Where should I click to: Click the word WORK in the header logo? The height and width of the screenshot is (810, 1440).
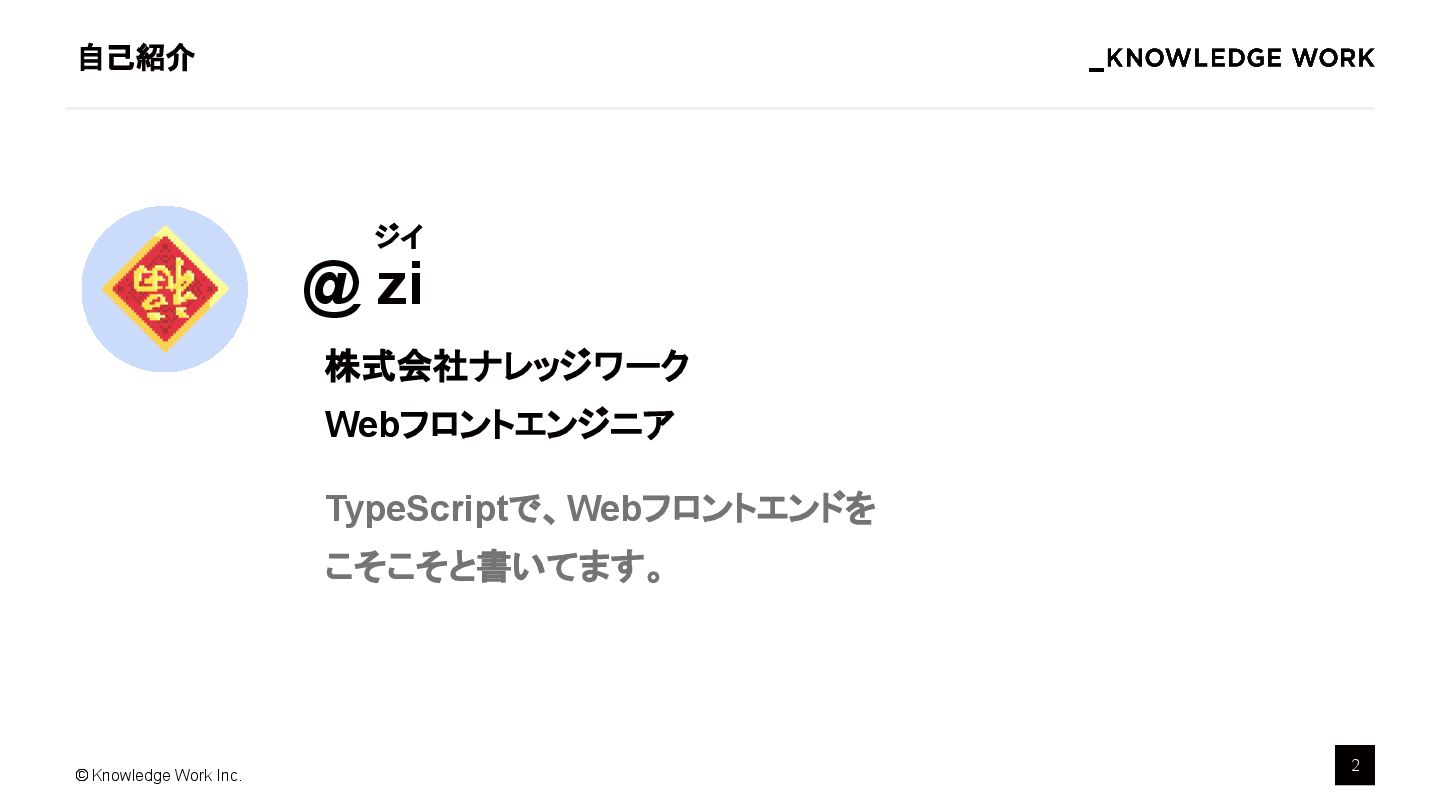click(x=1333, y=58)
